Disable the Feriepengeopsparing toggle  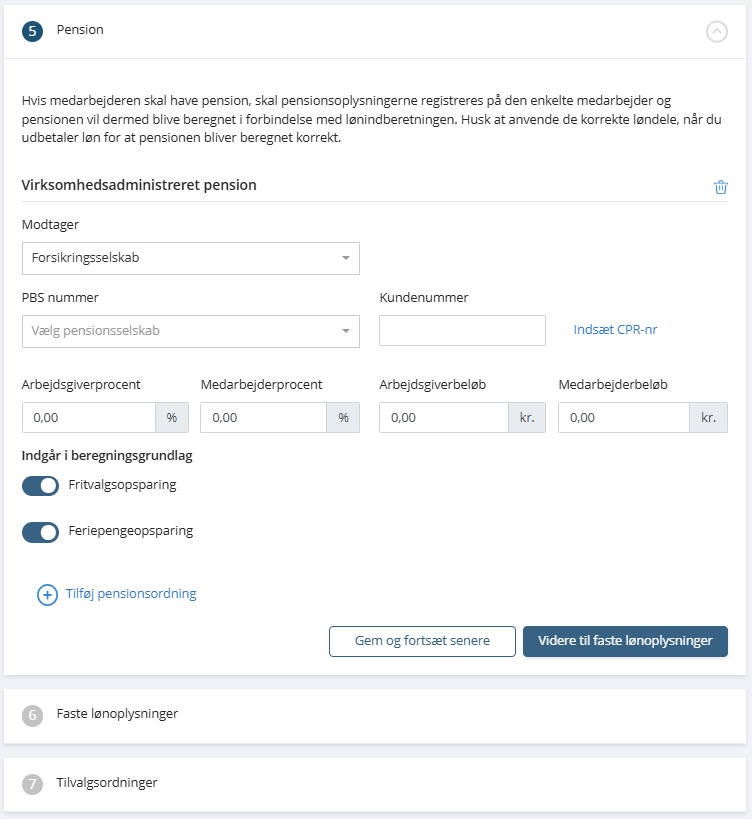(x=40, y=532)
